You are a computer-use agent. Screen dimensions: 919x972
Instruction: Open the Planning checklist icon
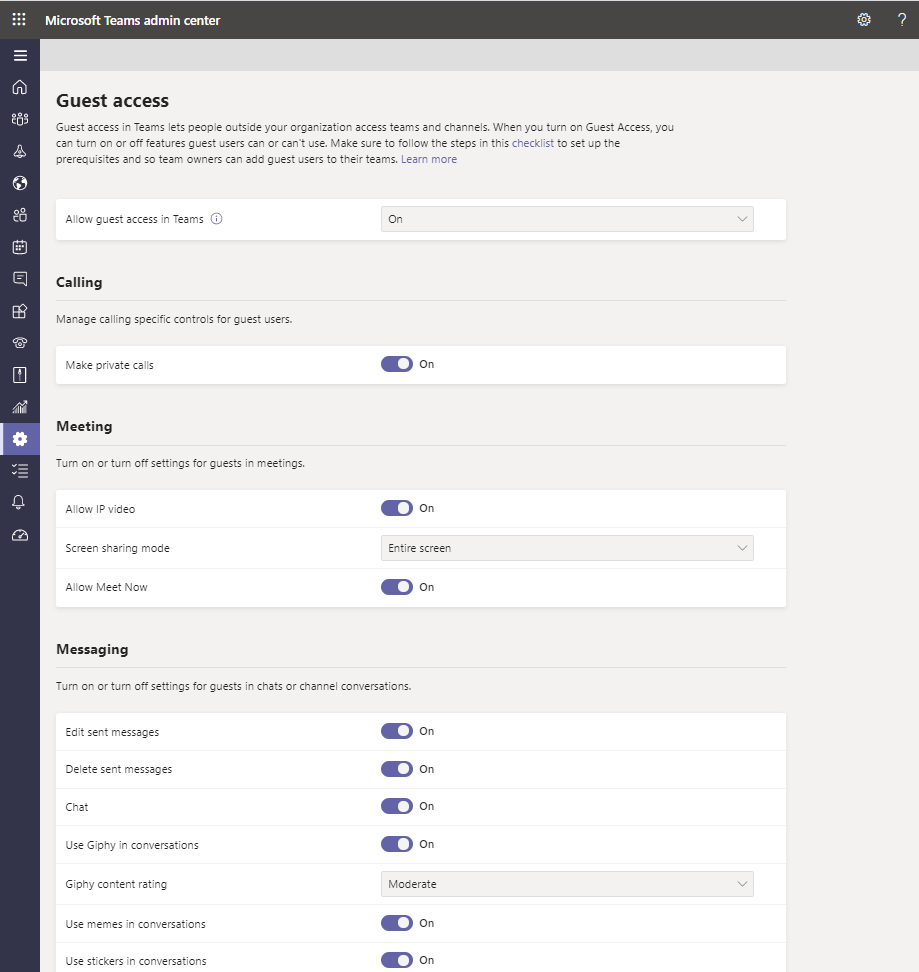click(x=20, y=471)
